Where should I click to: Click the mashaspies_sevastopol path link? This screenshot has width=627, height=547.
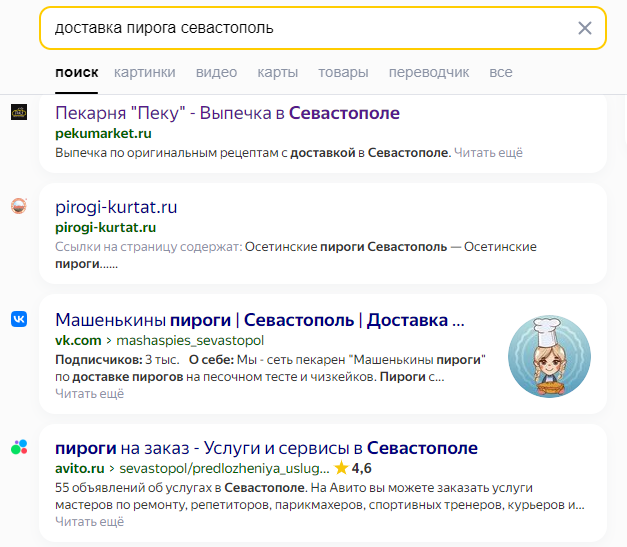coord(190,340)
